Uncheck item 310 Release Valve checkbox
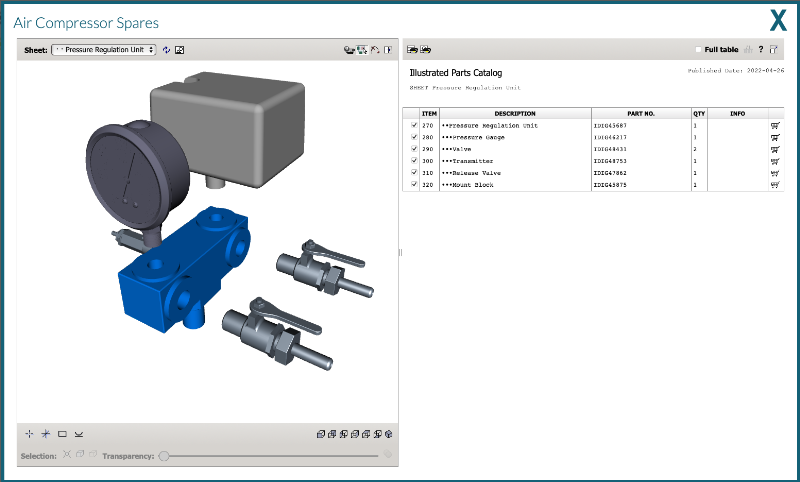The height and width of the screenshot is (482, 800). click(x=414, y=172)
